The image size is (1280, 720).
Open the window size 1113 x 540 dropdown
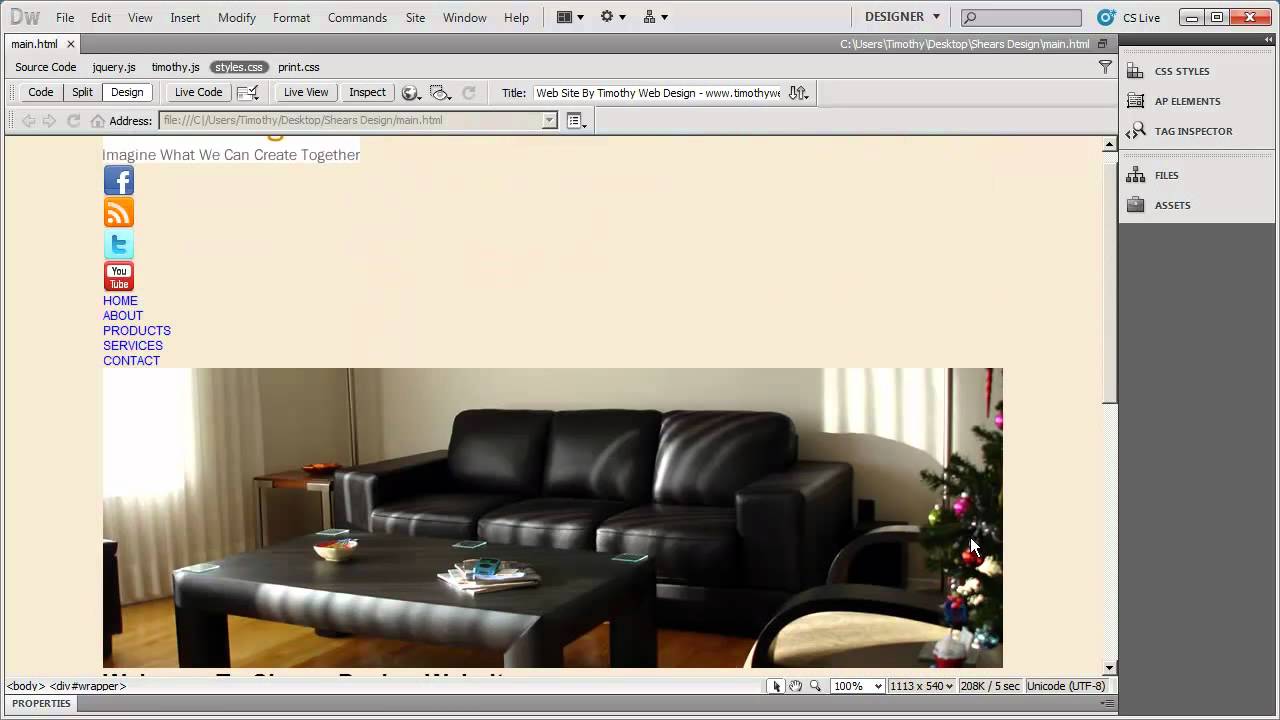coord(921,686)
